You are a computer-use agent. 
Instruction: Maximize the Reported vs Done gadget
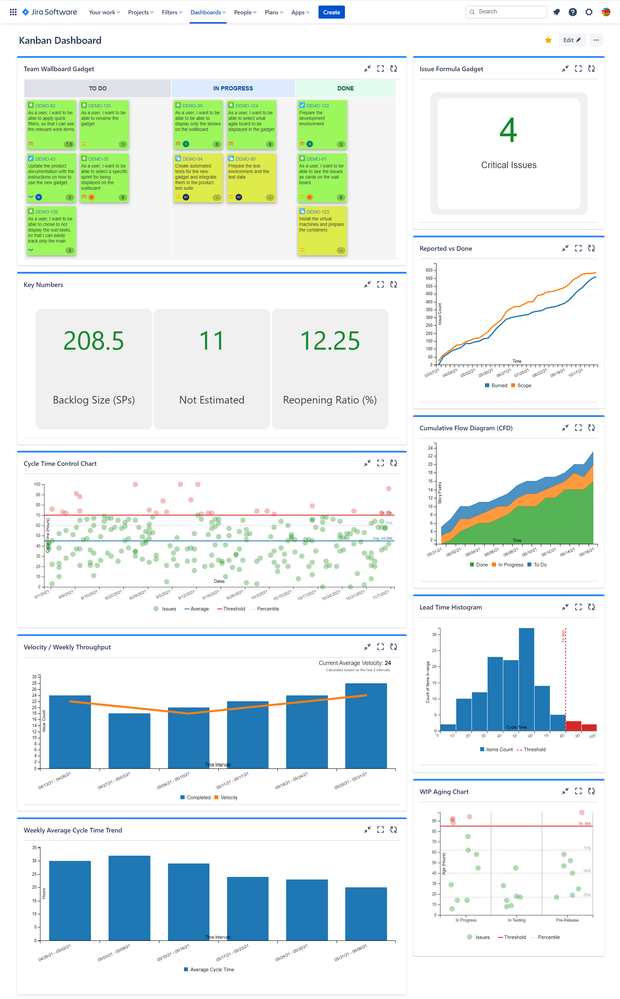(579, 248)
